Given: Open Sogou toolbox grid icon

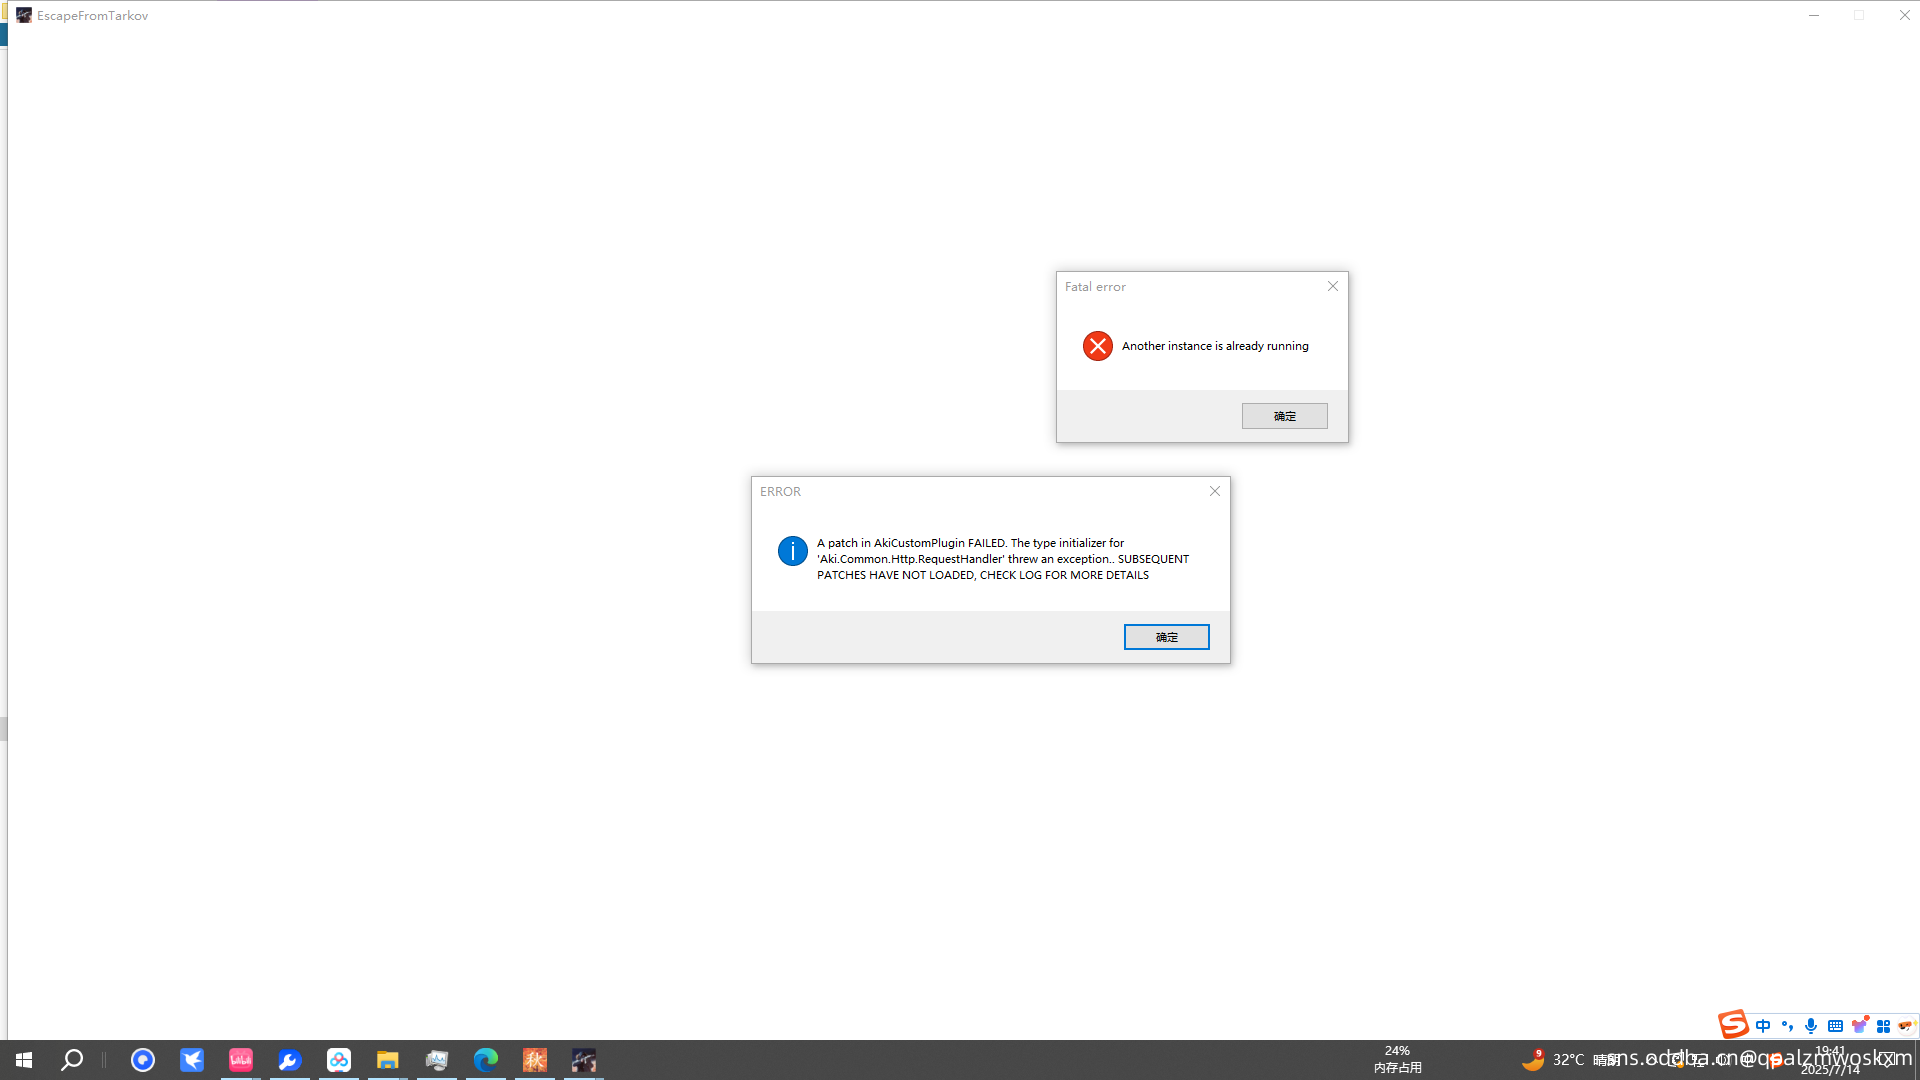Looking at the screenshot, I should click(1883, 1026).
